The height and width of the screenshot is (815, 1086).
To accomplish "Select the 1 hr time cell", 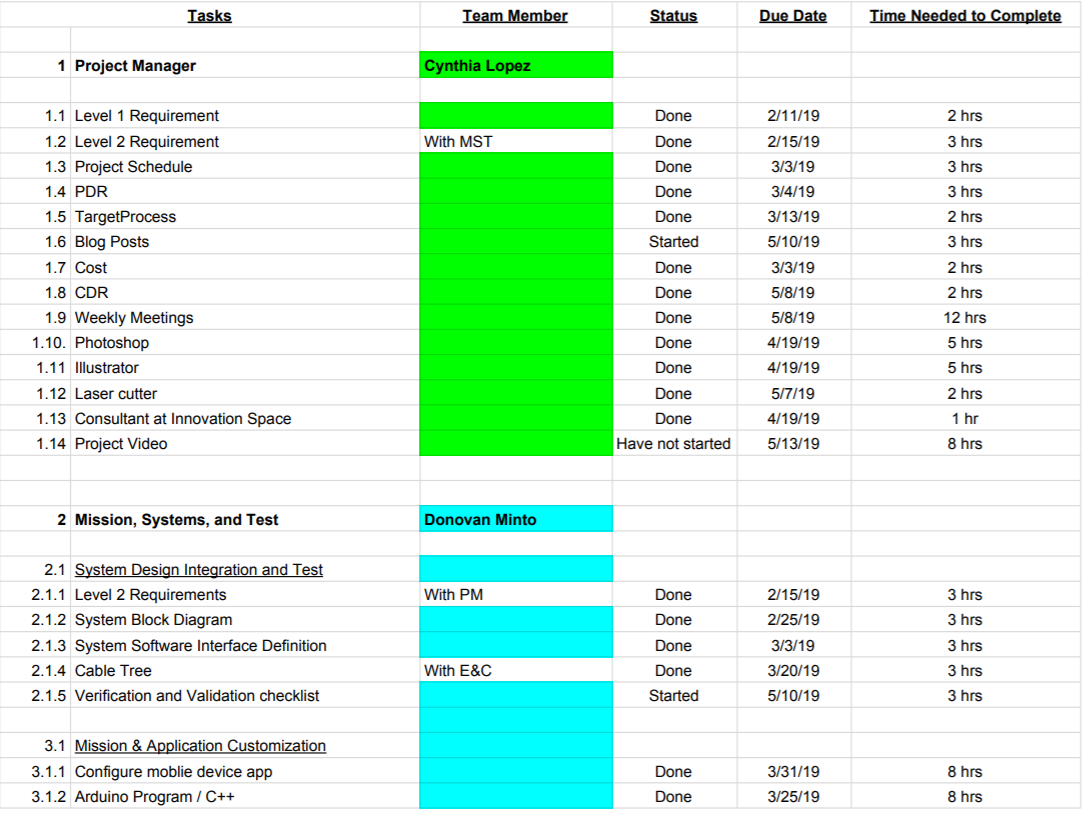I will (x=964, y=419).
